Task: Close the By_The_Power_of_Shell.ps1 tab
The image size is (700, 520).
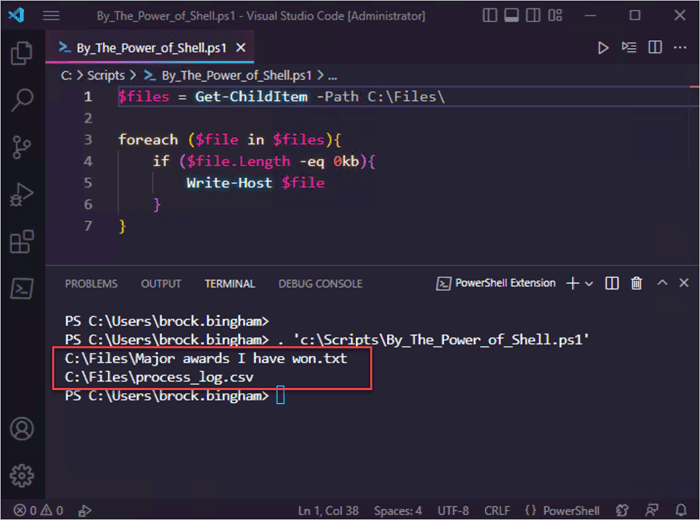Action: (x=241, y=47)
